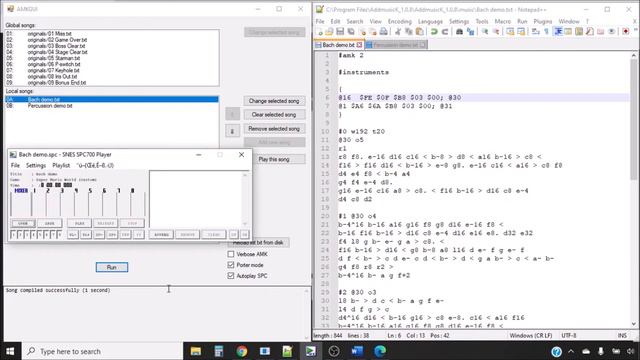Click the Zoom In icon in Notepad++
This screenshot has width=640, height=360.
pos(485,32)
